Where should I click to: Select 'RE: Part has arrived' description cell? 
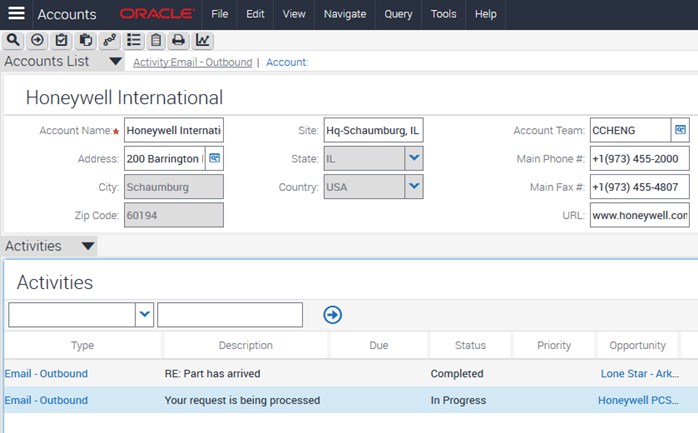(212, 373)
